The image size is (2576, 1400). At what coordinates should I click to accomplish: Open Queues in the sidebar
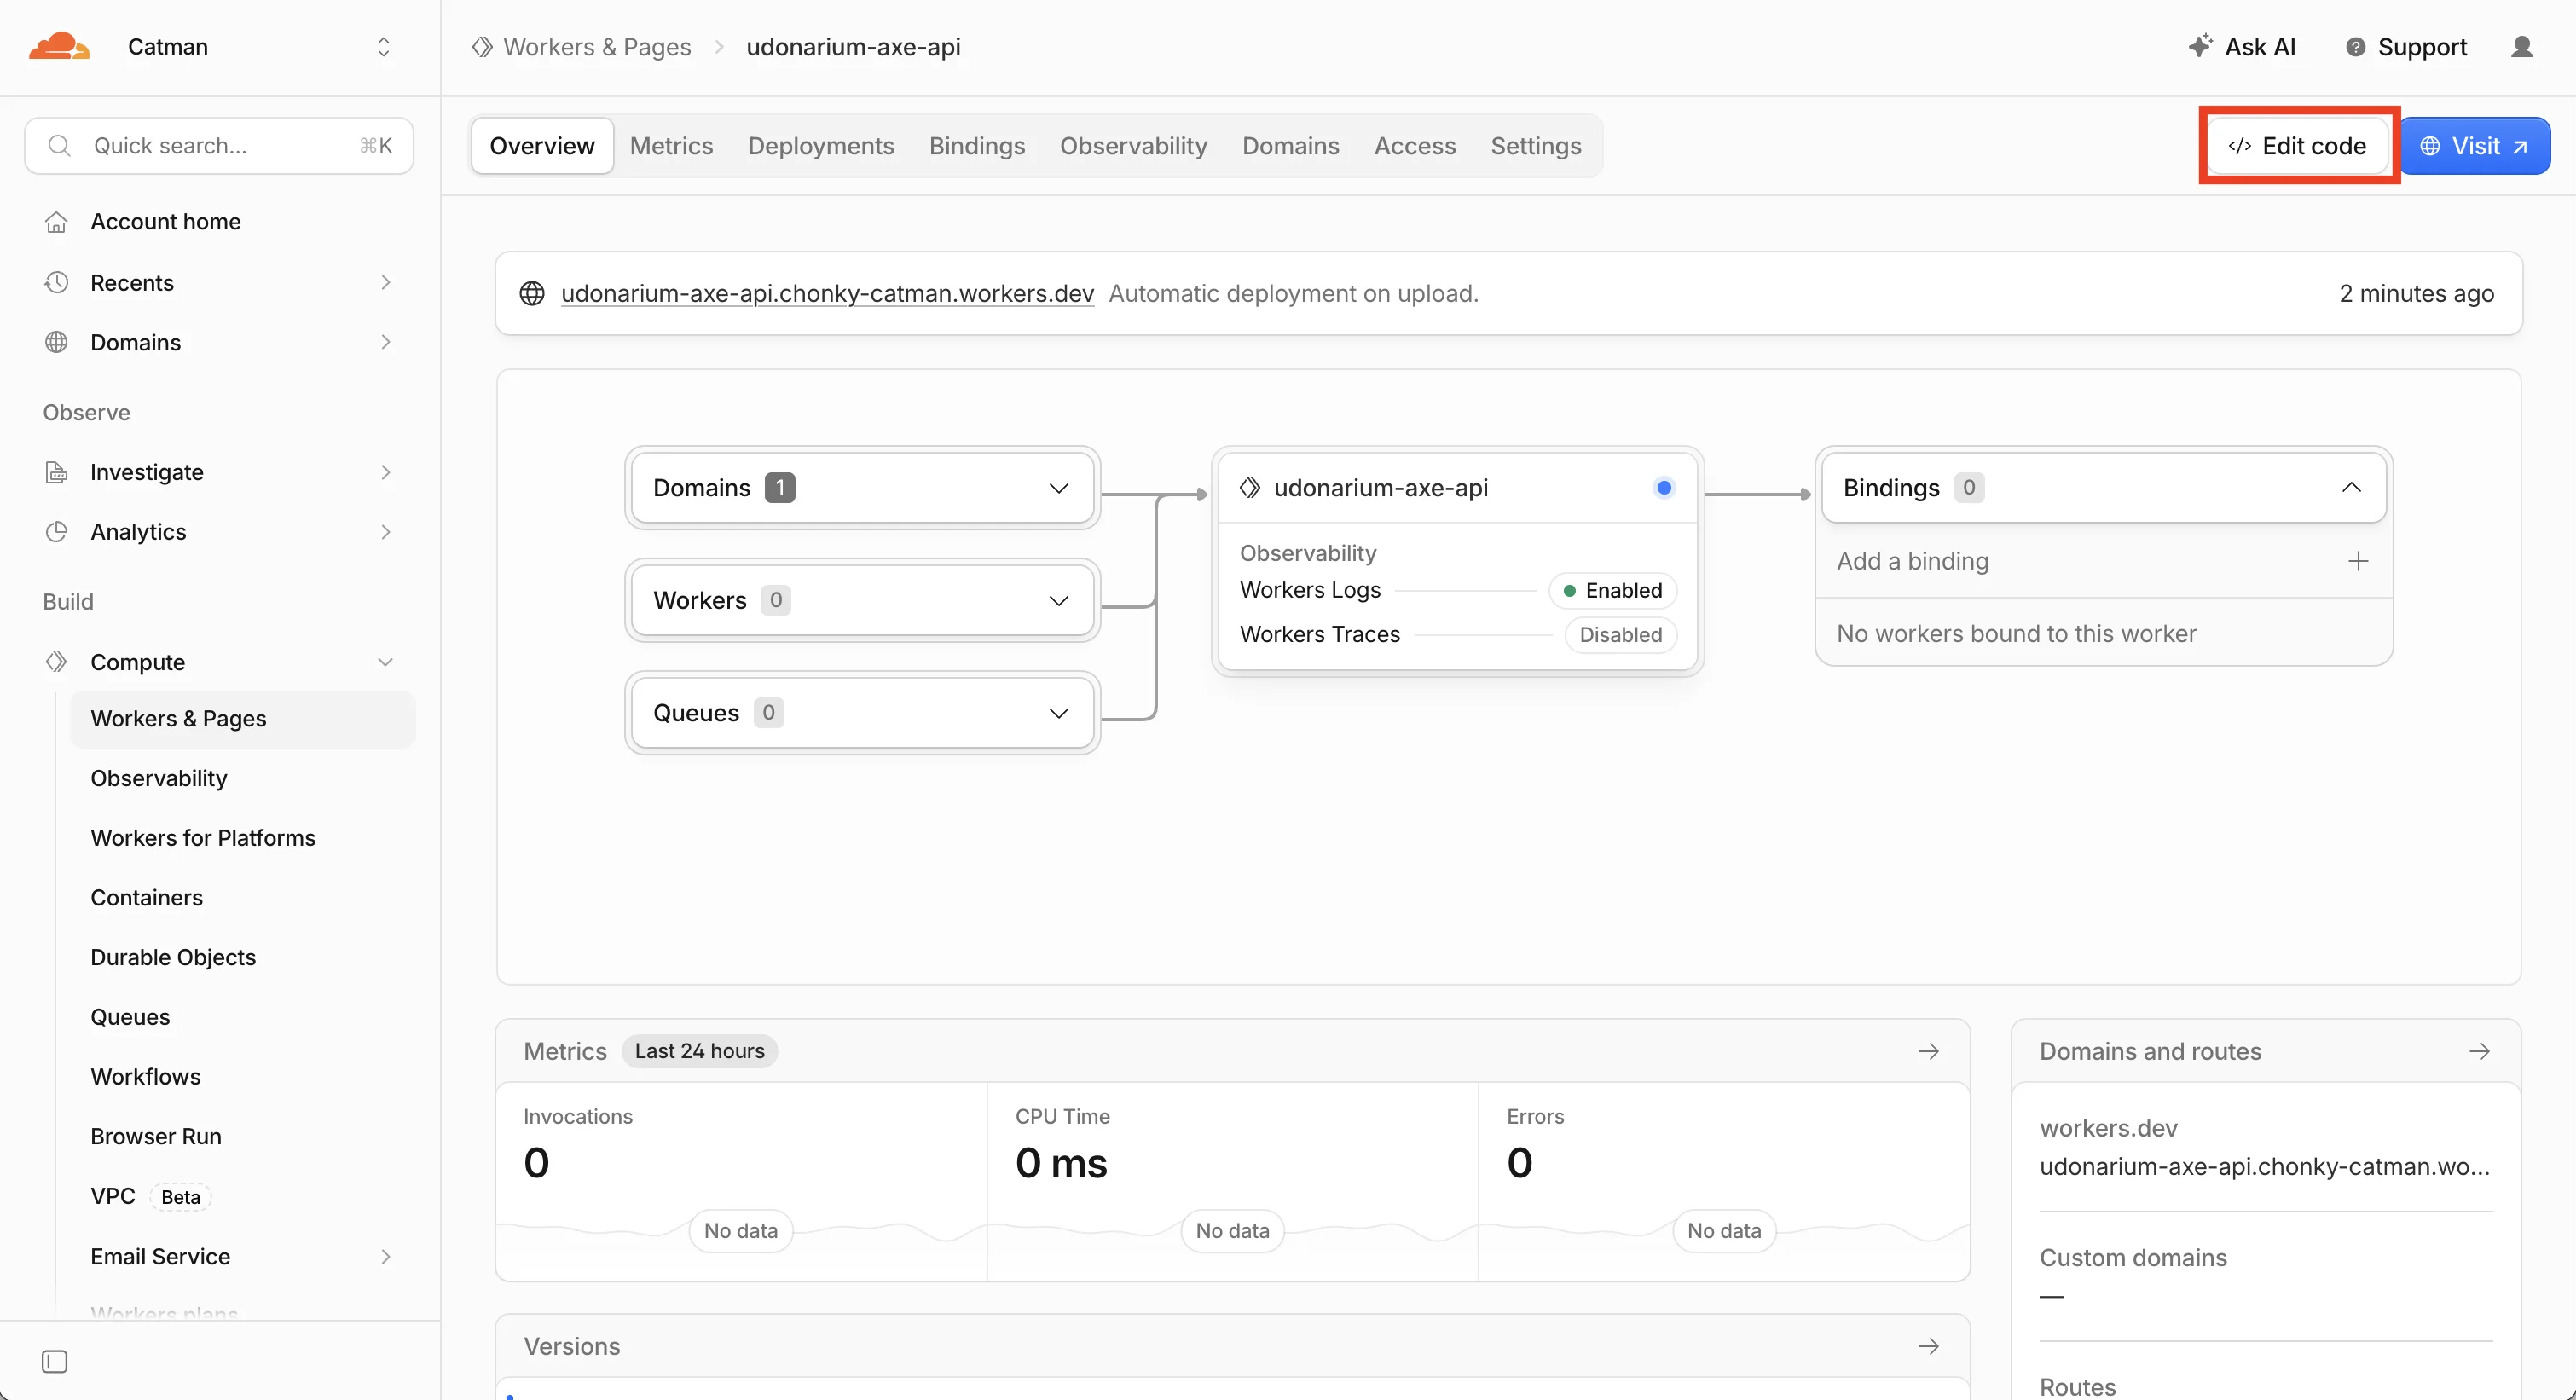(x=130, y=1017)
